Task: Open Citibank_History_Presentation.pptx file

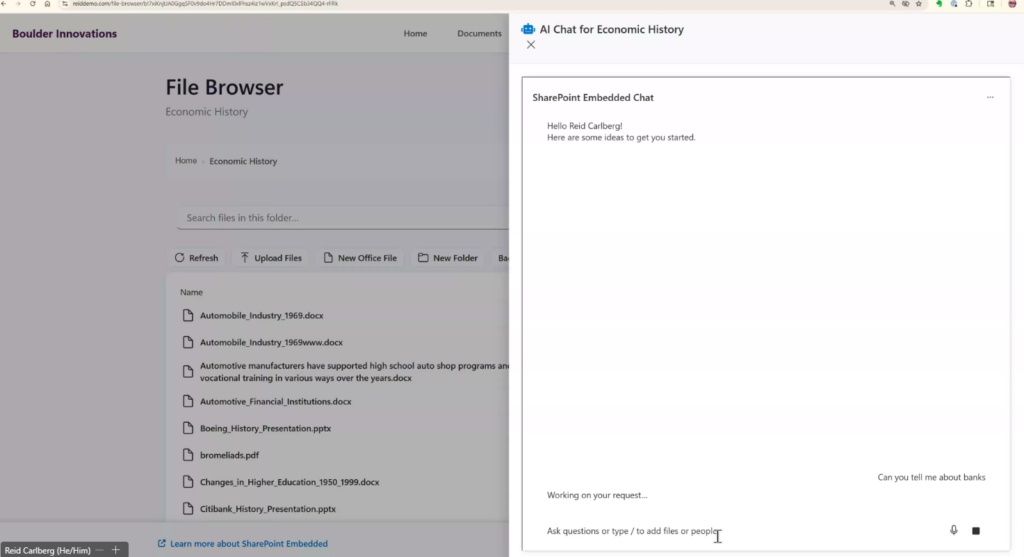Action: (x=268, y=509)
